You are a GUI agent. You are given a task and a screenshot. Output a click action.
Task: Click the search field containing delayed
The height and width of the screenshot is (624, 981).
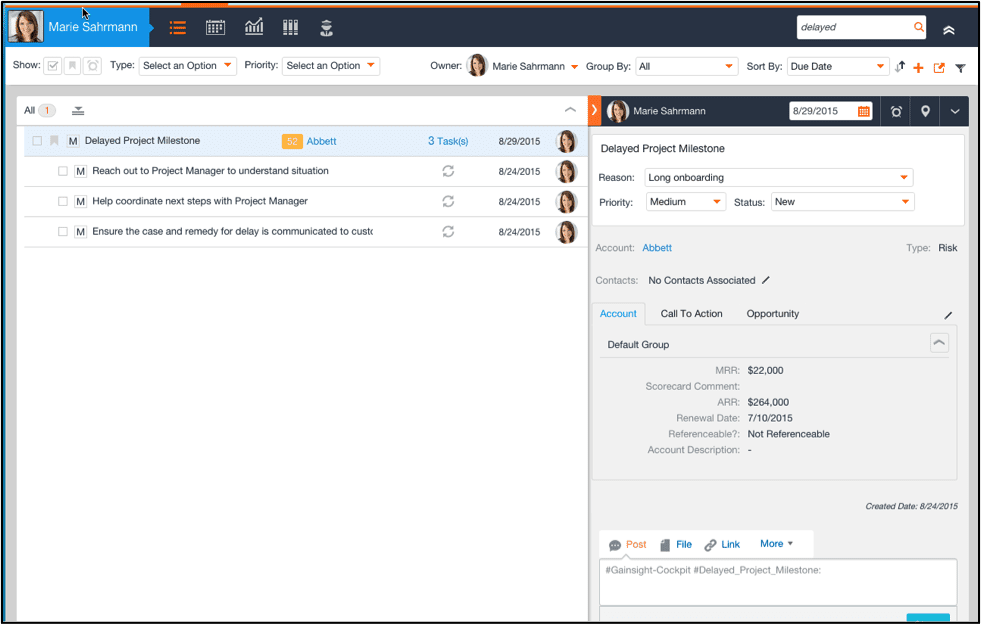(x=855, y=27)
